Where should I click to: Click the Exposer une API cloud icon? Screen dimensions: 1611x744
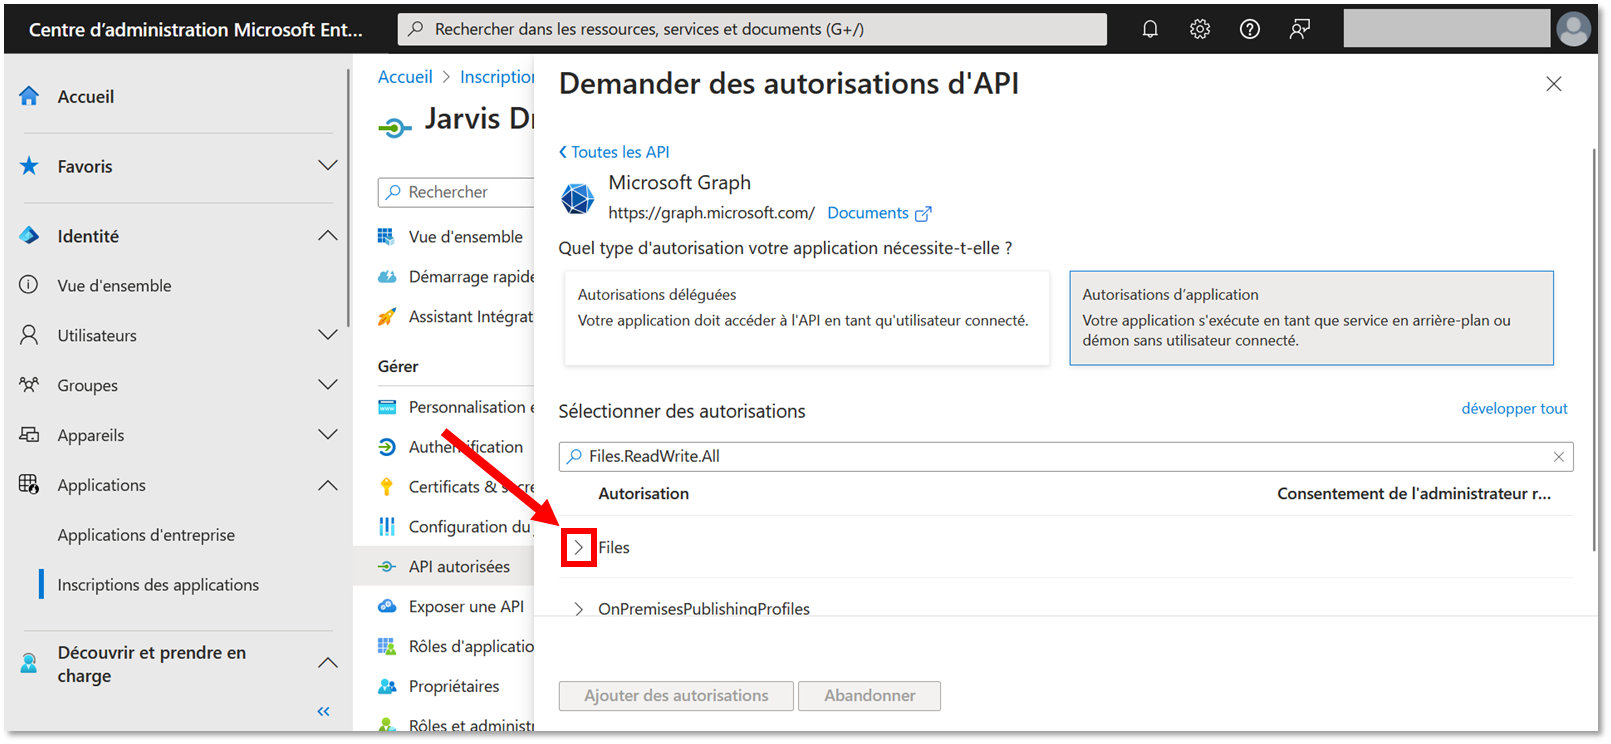pos(387,607)
